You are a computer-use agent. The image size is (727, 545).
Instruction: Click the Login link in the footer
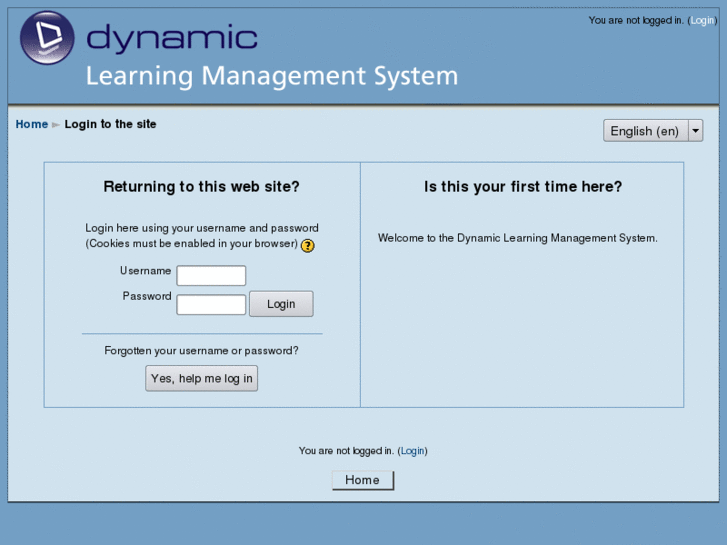pos(412,451)
